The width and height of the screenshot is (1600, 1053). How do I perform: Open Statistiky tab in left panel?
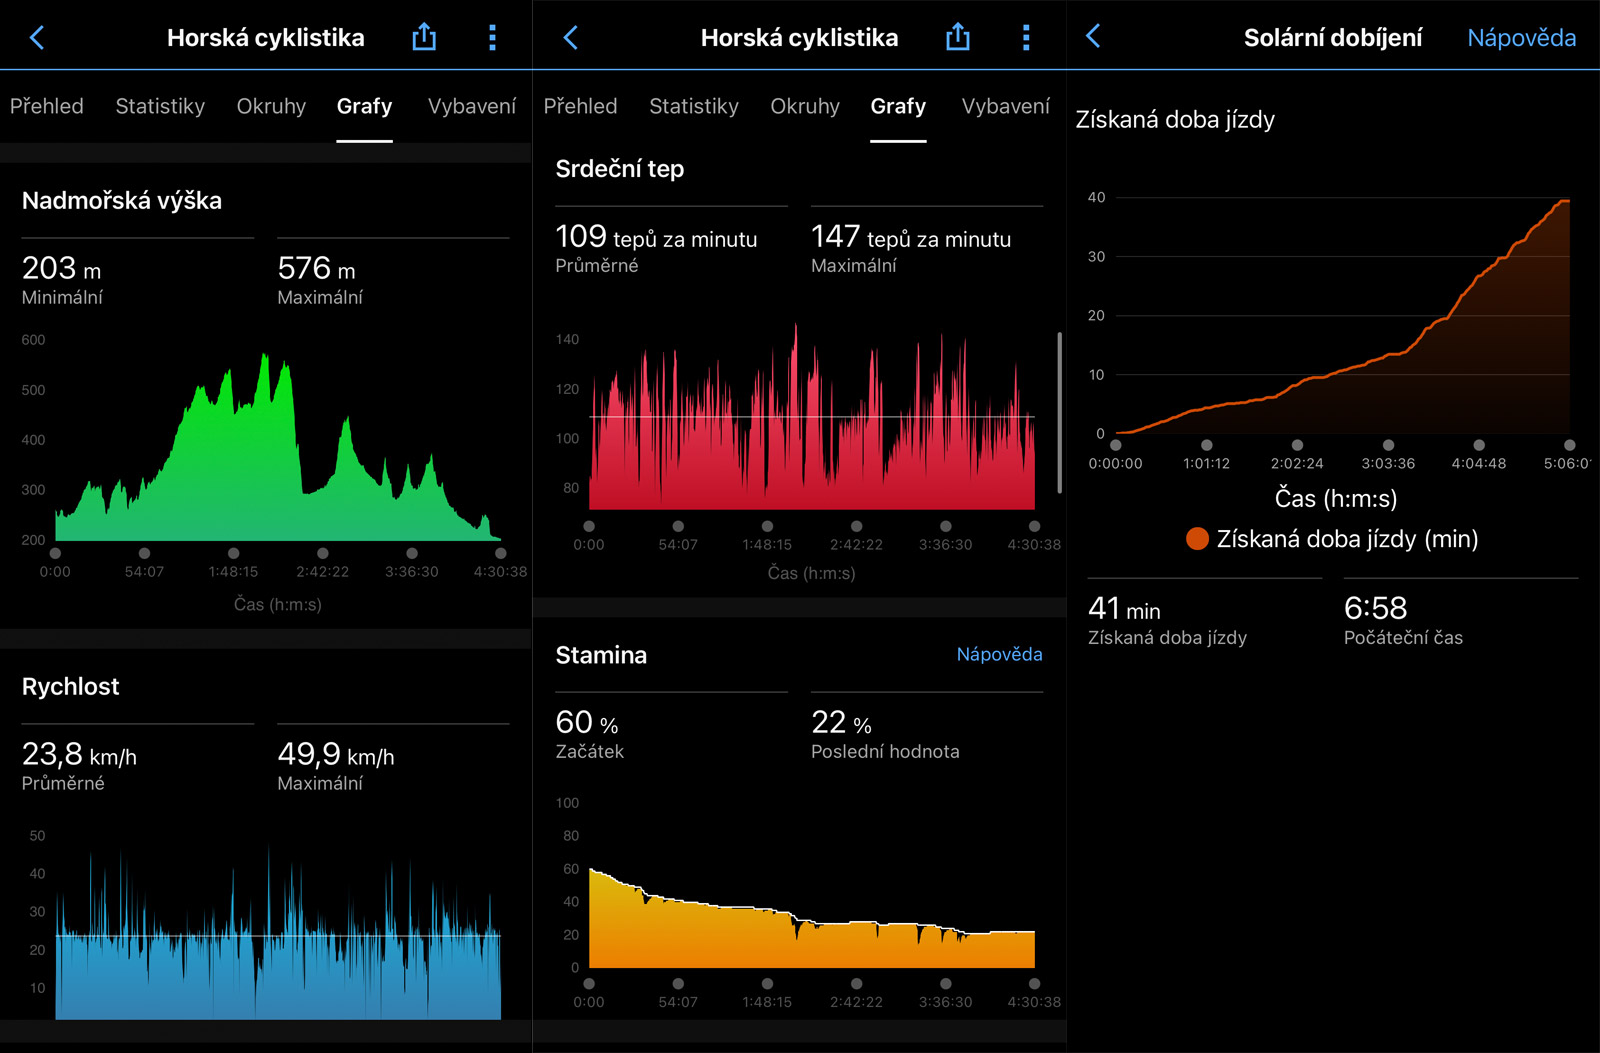(x=160, y=106)
